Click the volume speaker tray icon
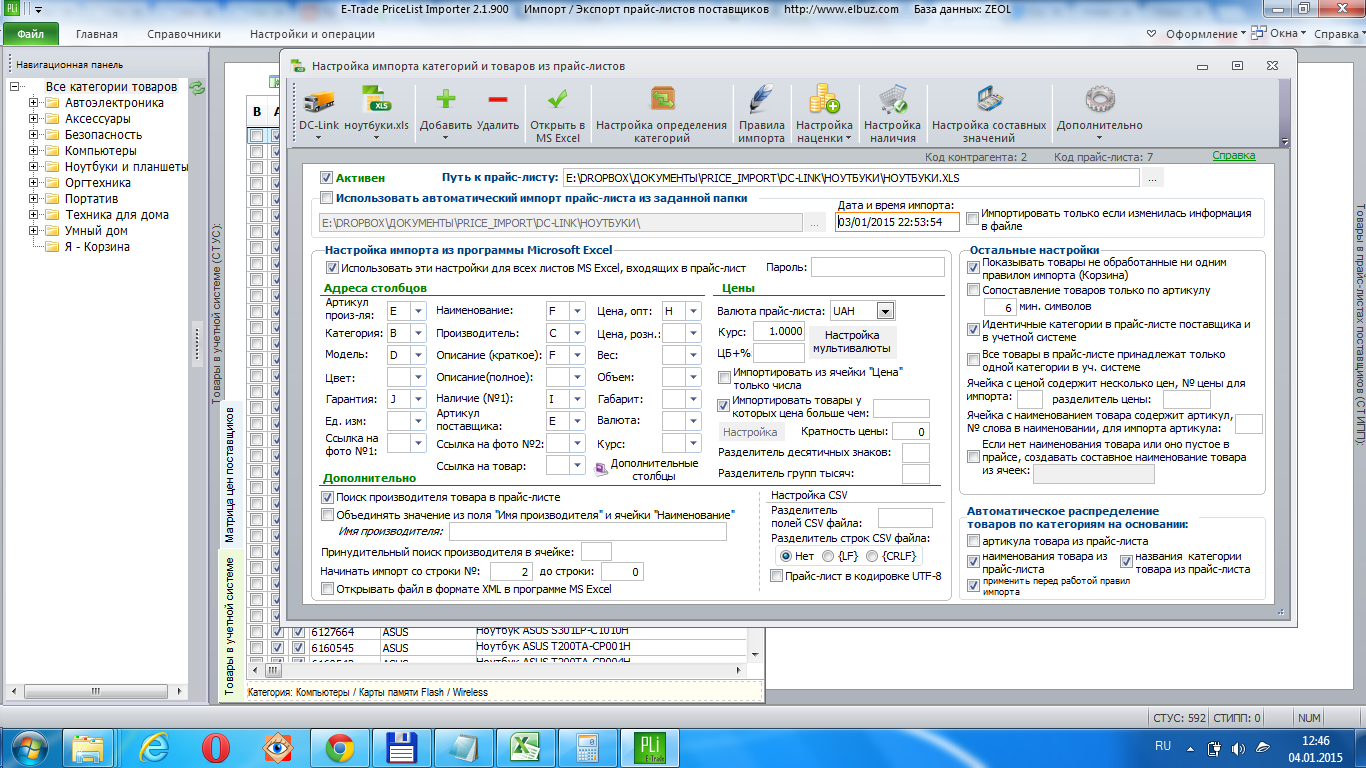This screenshot has height=768, width=1366. coord(1239,748)
